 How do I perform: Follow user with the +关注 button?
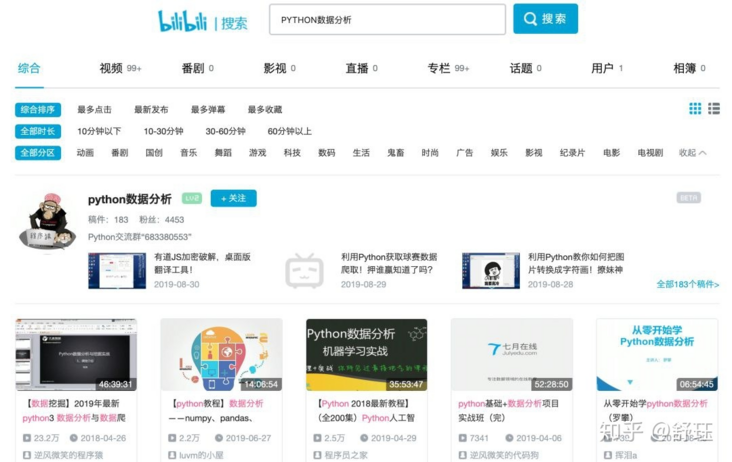pos(233,198)
